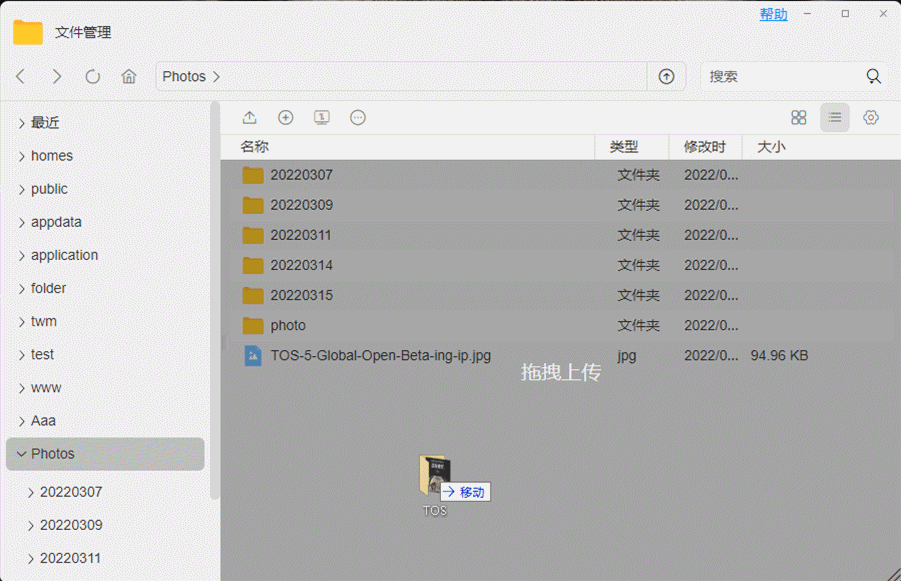901x581 pixels.
Task: Sort by the 类型 column header
Action: click(x=623, y=147)
